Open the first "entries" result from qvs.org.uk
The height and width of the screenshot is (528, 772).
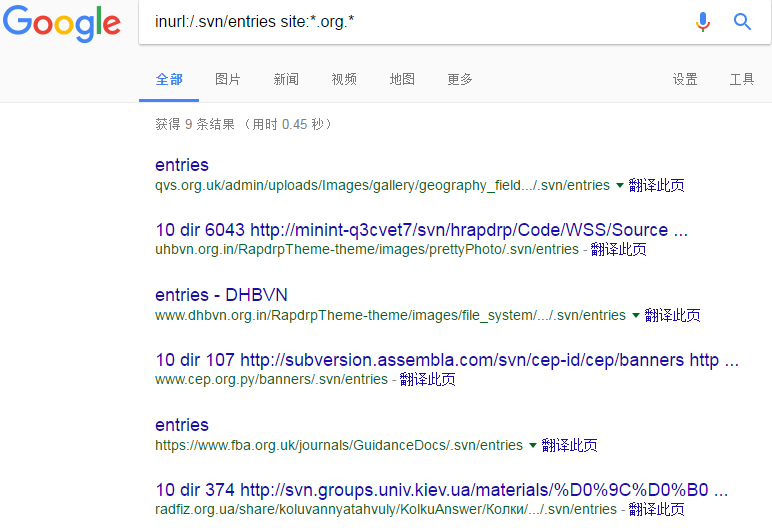pos(182,165)
